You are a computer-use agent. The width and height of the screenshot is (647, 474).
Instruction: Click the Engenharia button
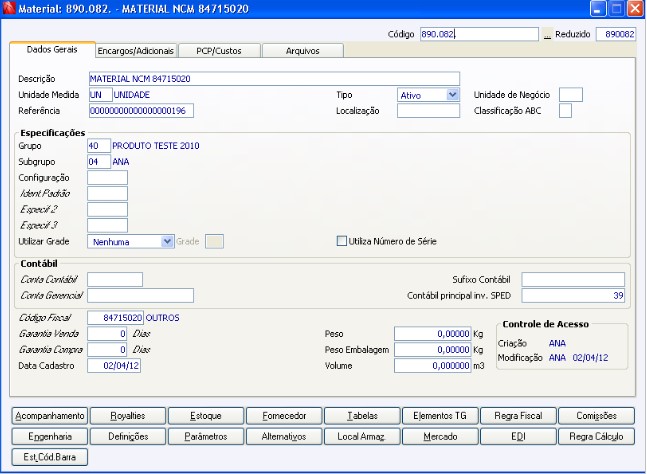point(49,436)
